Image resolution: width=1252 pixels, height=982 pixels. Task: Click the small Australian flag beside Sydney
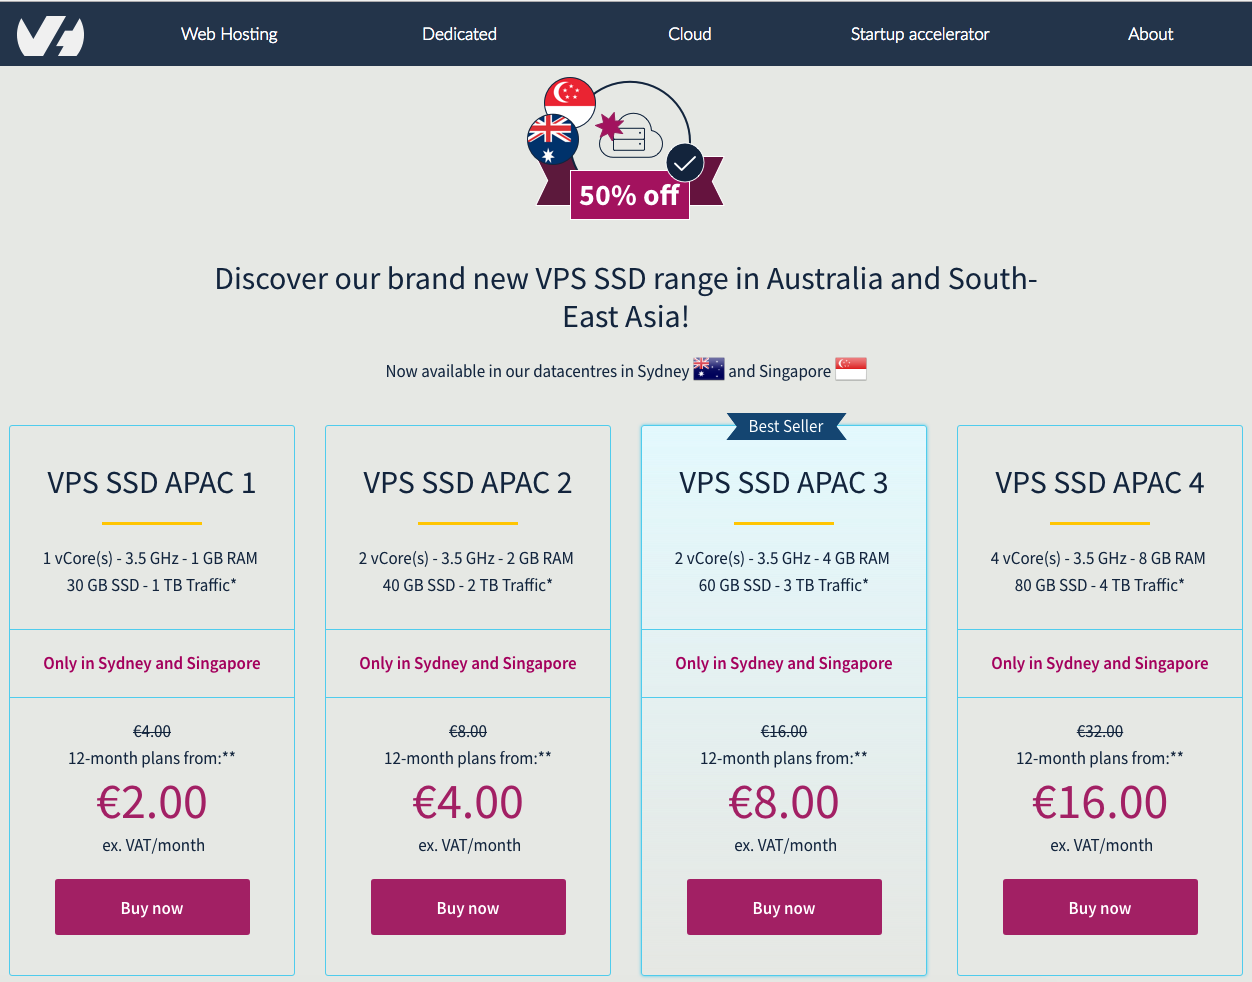[708, 369]
